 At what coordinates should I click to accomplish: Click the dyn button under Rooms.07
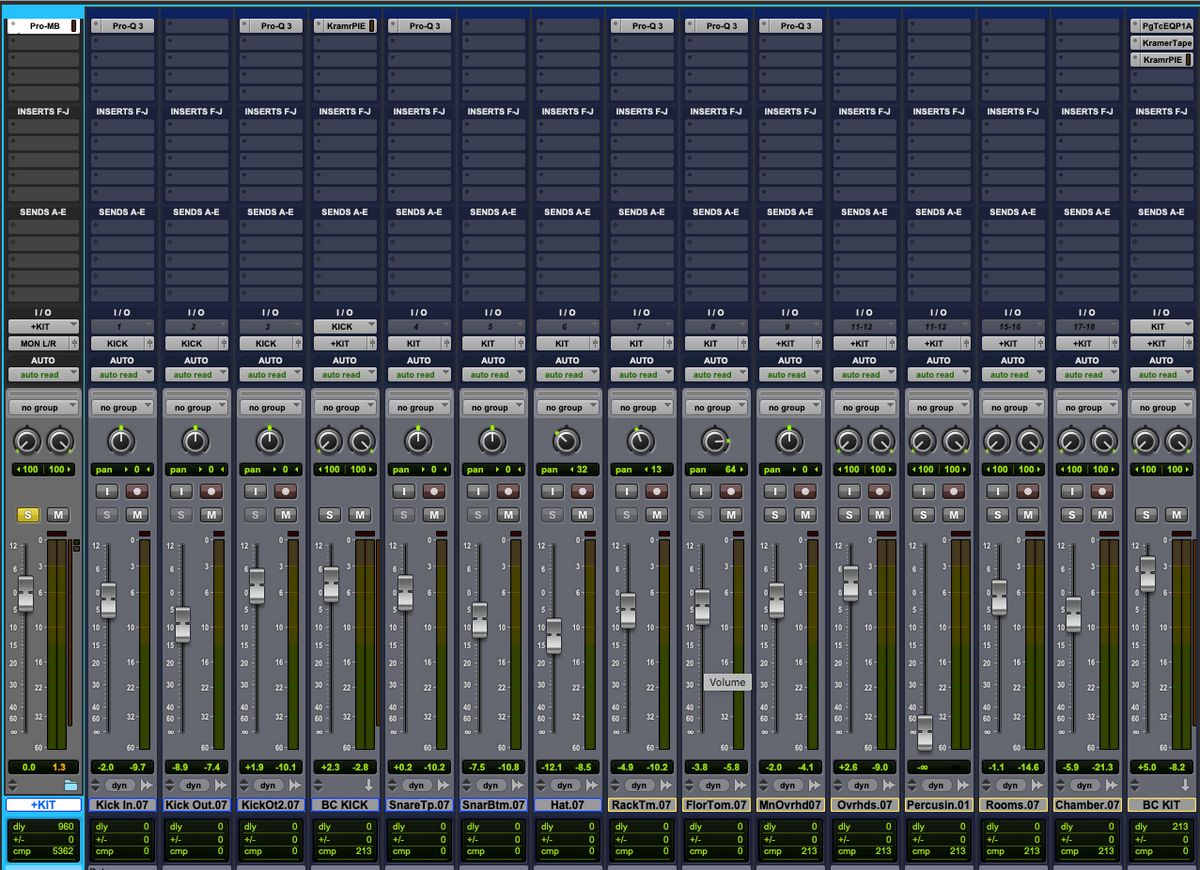pyautogui.click(x=1010, y=785)
